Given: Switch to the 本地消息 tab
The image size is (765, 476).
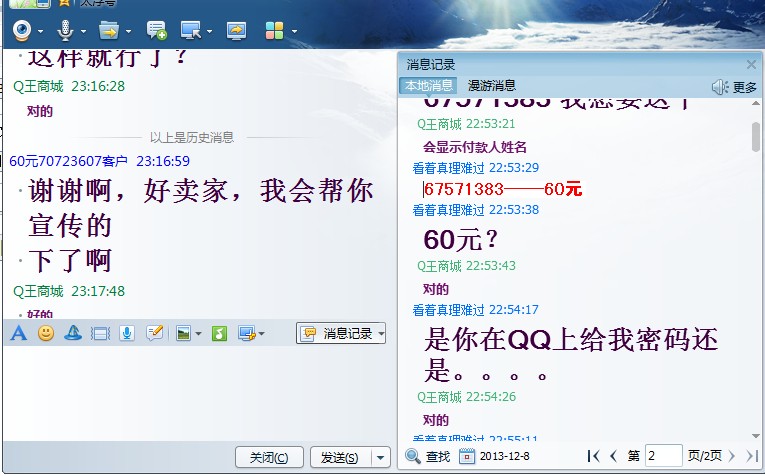Looking at the screenshot, I should 428,86.
